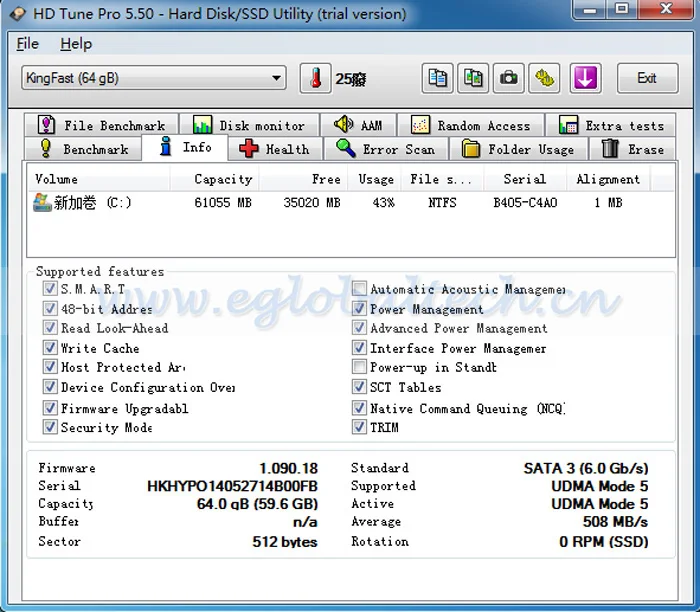Toggle the TRIM checkbox
This screenshot has width=700, height=612.
coord(359,427)
